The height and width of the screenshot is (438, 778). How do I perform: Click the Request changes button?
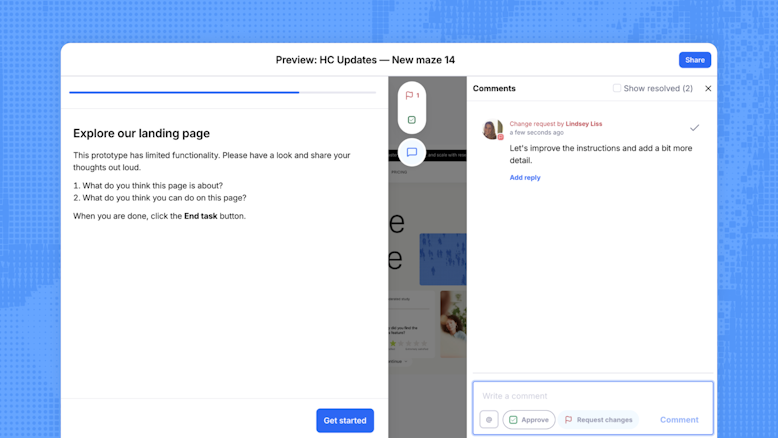pos(598,420)
